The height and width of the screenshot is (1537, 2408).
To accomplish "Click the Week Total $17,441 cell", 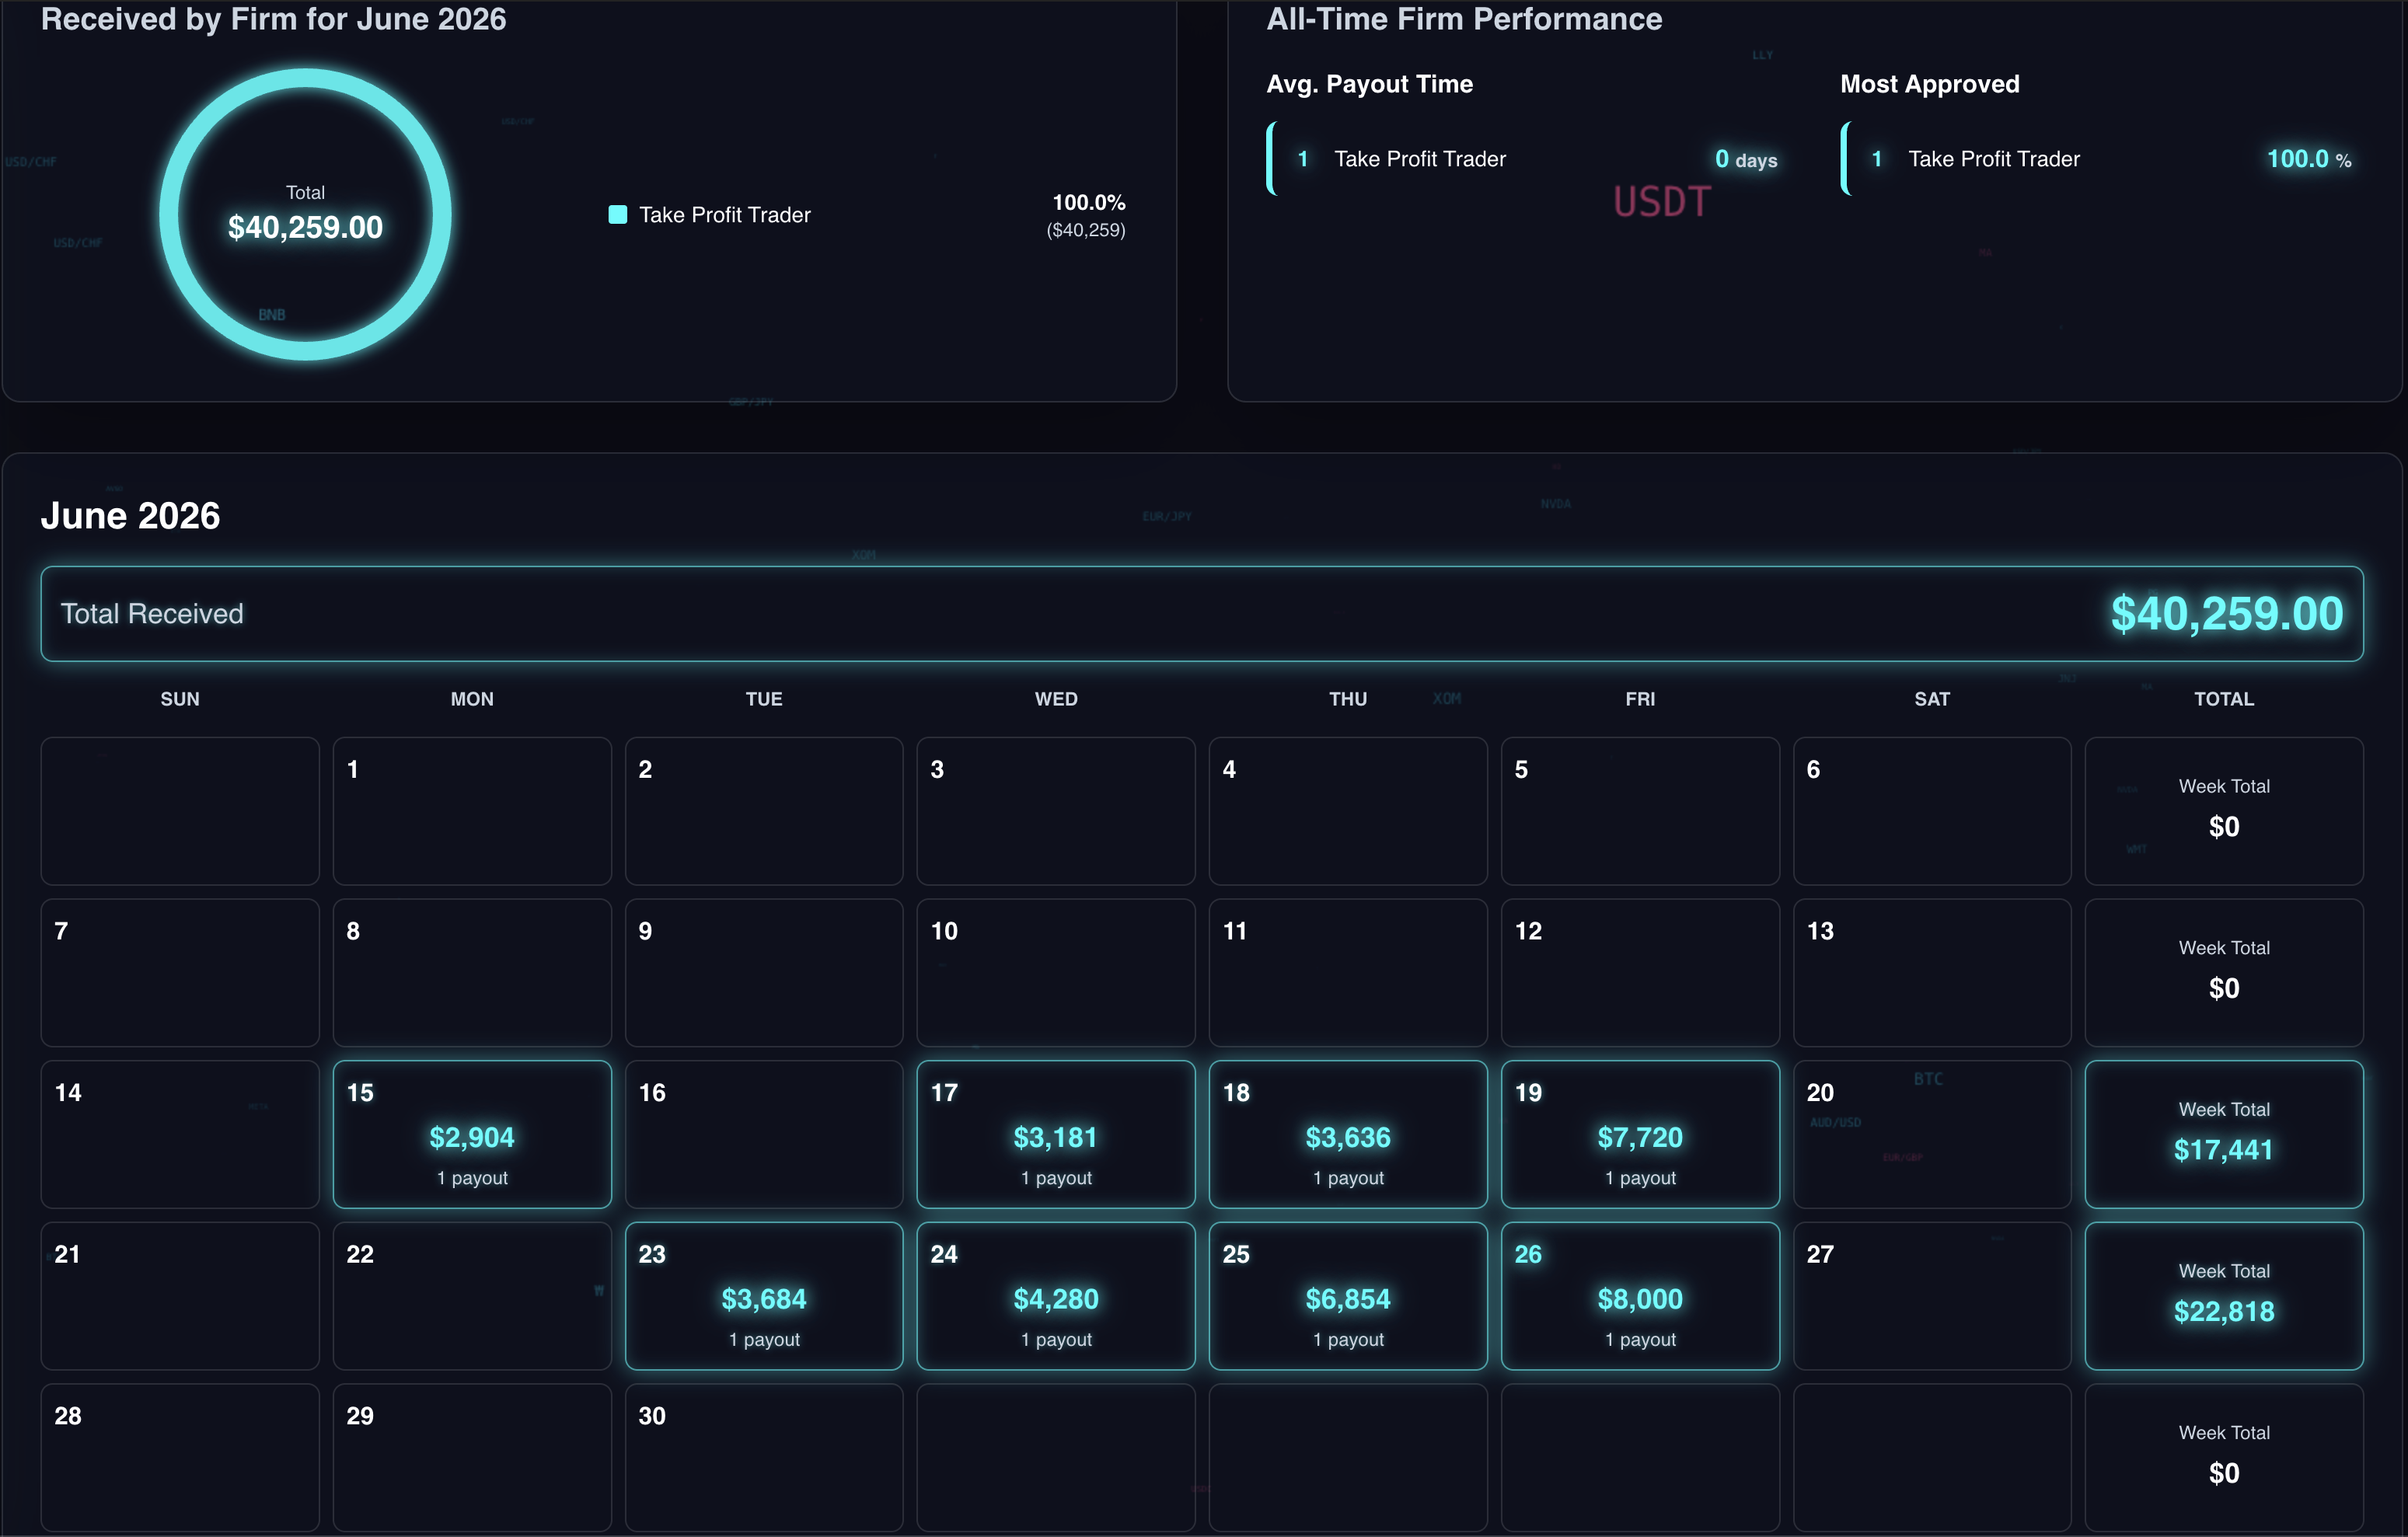I will (2224, 1134).
